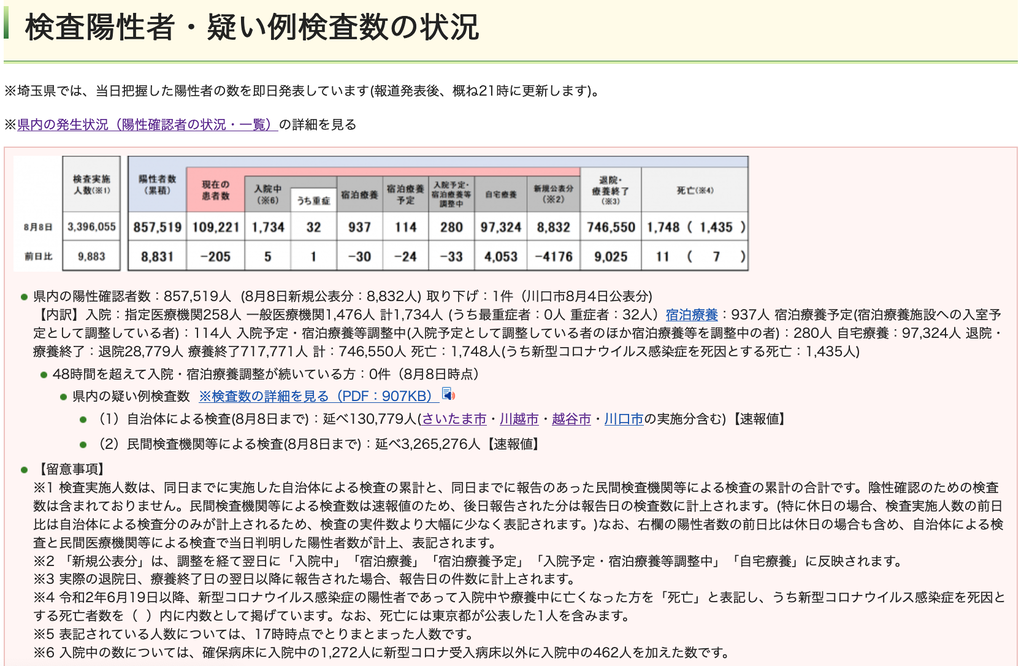Click the 9,025 table cell
Viewport: 1024px width, 666px height.
pos(611,257)
